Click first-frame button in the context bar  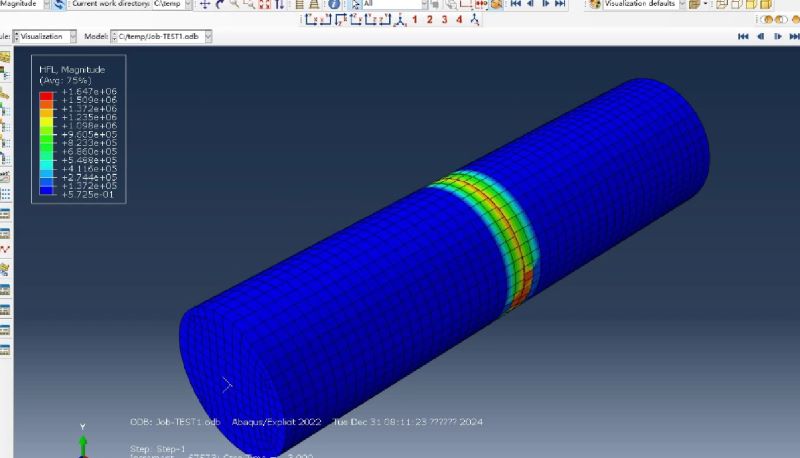[743, 36]
